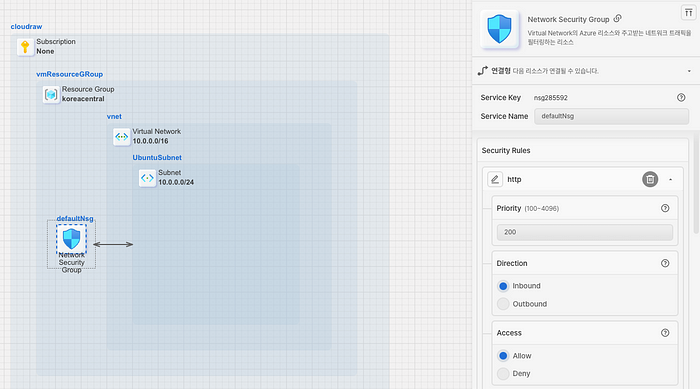Select Inbound direction
This screenshot has width=700, height=389.
pos(503,286)
